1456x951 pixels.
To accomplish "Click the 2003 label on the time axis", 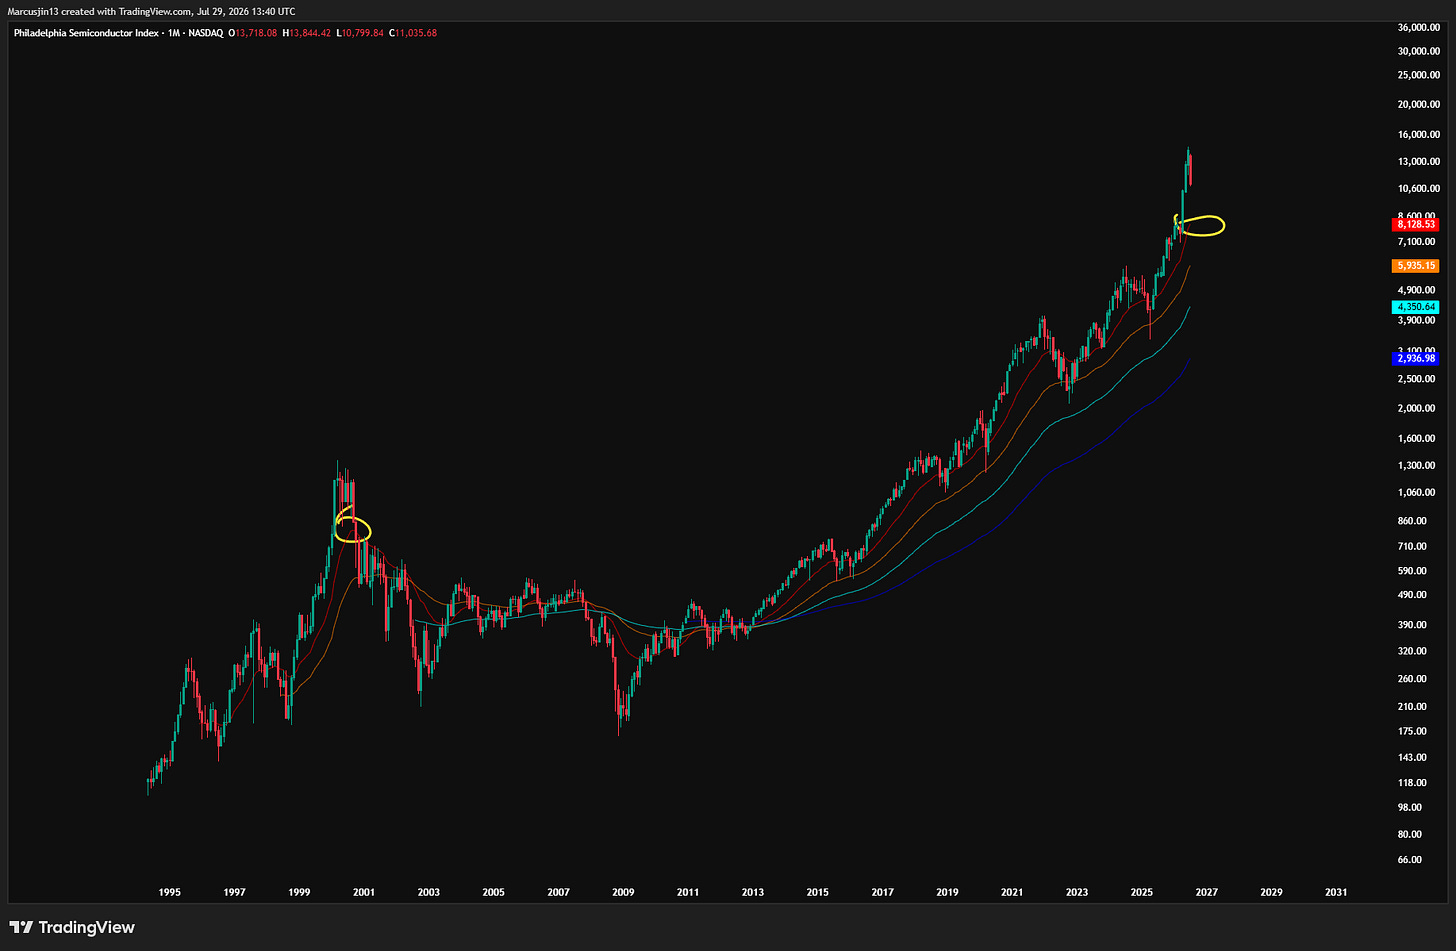I will (x=428, y=892).
